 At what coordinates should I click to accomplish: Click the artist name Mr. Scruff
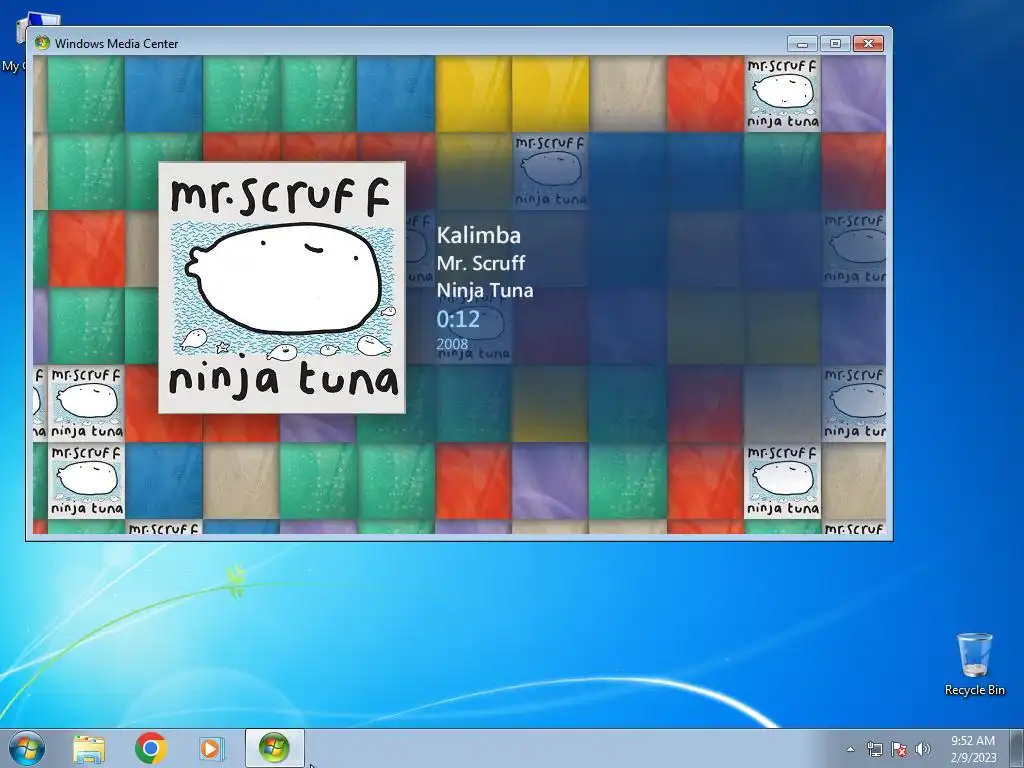tap(481, 263)
